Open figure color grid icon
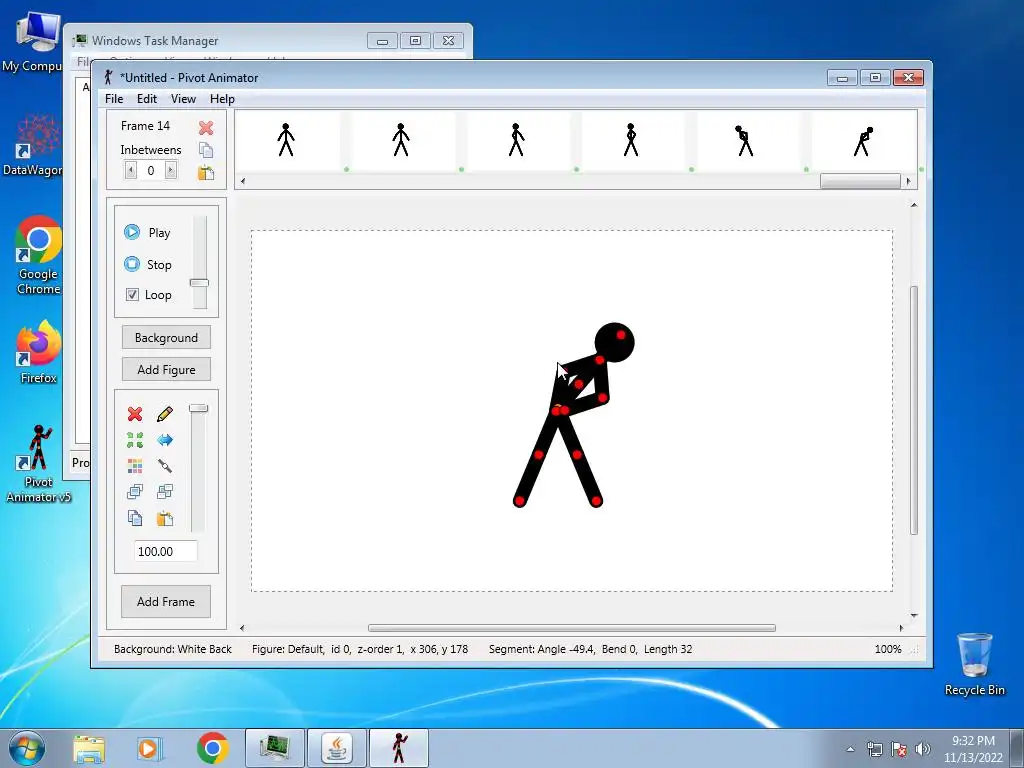Screen dimensions: 1024x768 (135, 466)
